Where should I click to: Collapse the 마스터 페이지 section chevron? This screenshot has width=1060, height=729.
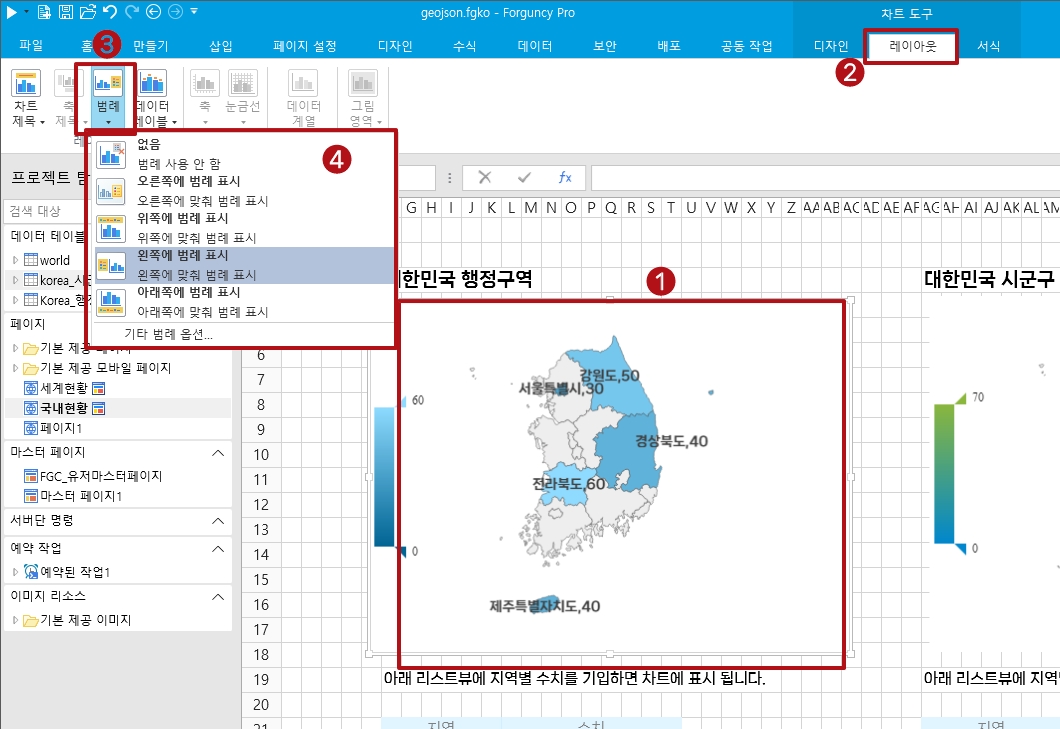click(218, 452)
